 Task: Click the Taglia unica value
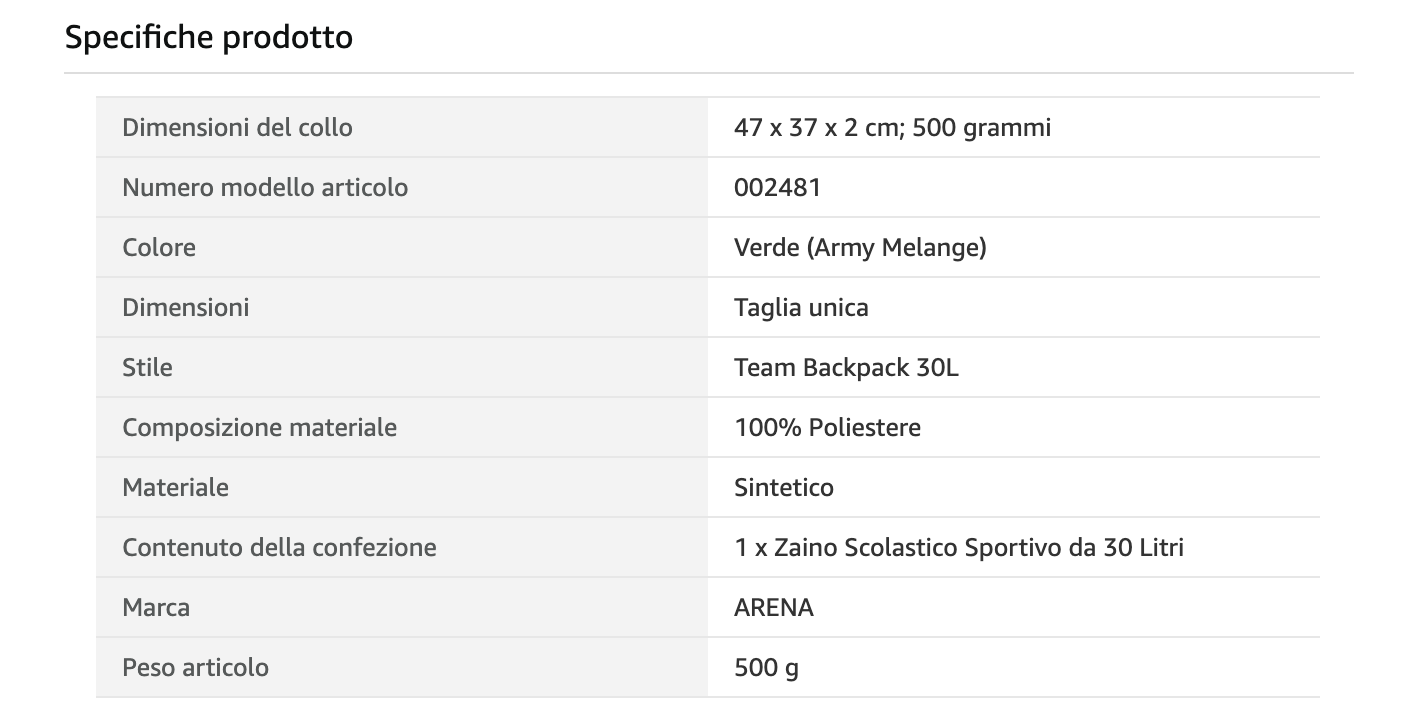tap(801, 307)
